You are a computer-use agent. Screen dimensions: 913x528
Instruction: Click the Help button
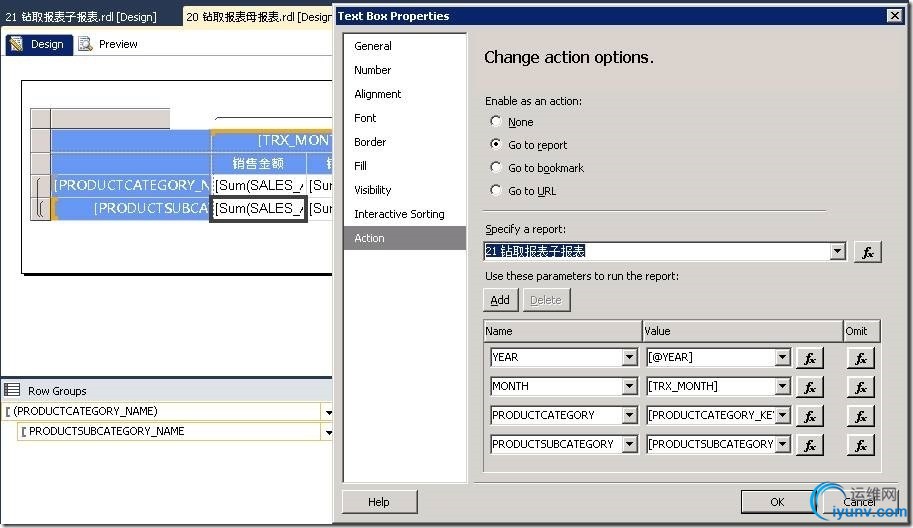click(379, 502)
